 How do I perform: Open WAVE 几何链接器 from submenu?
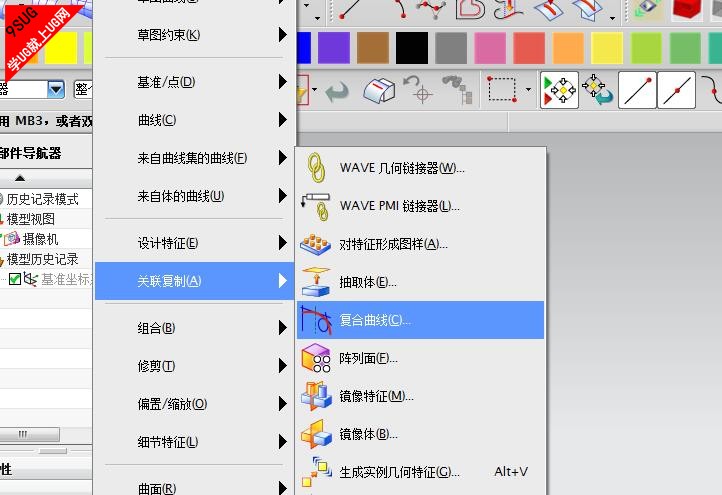tap(420, 168)
